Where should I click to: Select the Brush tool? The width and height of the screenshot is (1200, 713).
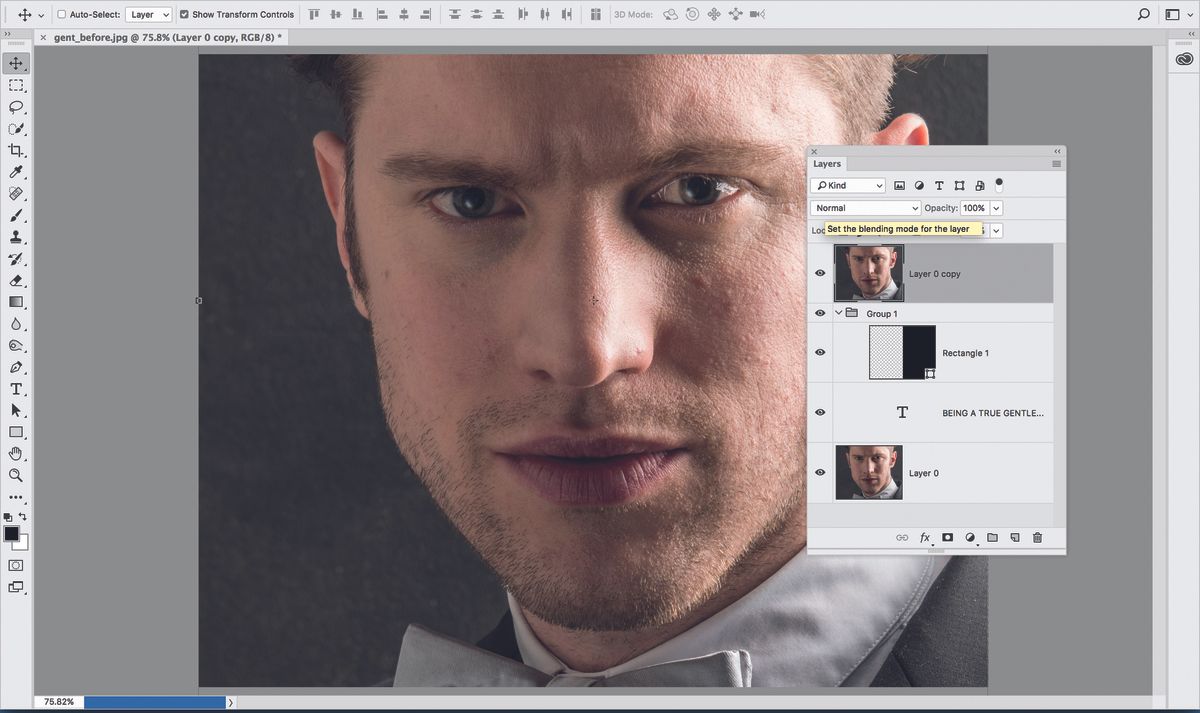[x=16, y=215]
